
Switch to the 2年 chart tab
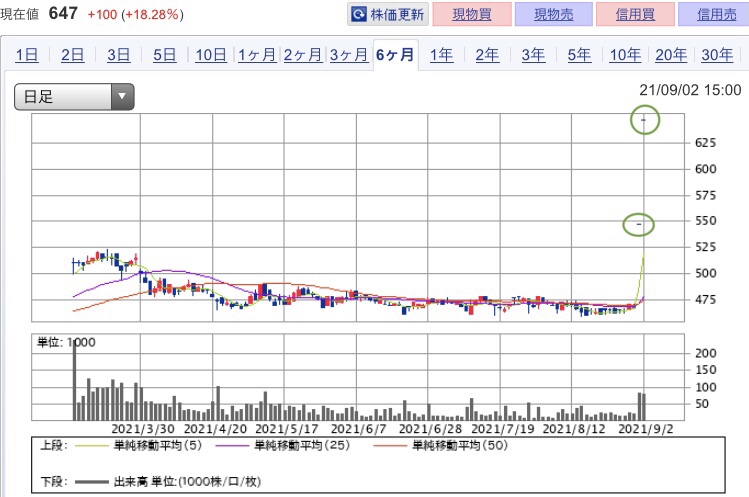(487, 55)
